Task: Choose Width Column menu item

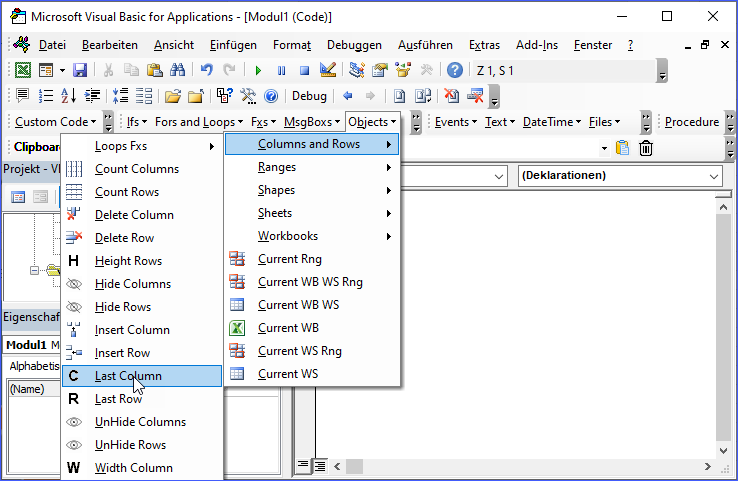Action: click(x=142, y=468)
